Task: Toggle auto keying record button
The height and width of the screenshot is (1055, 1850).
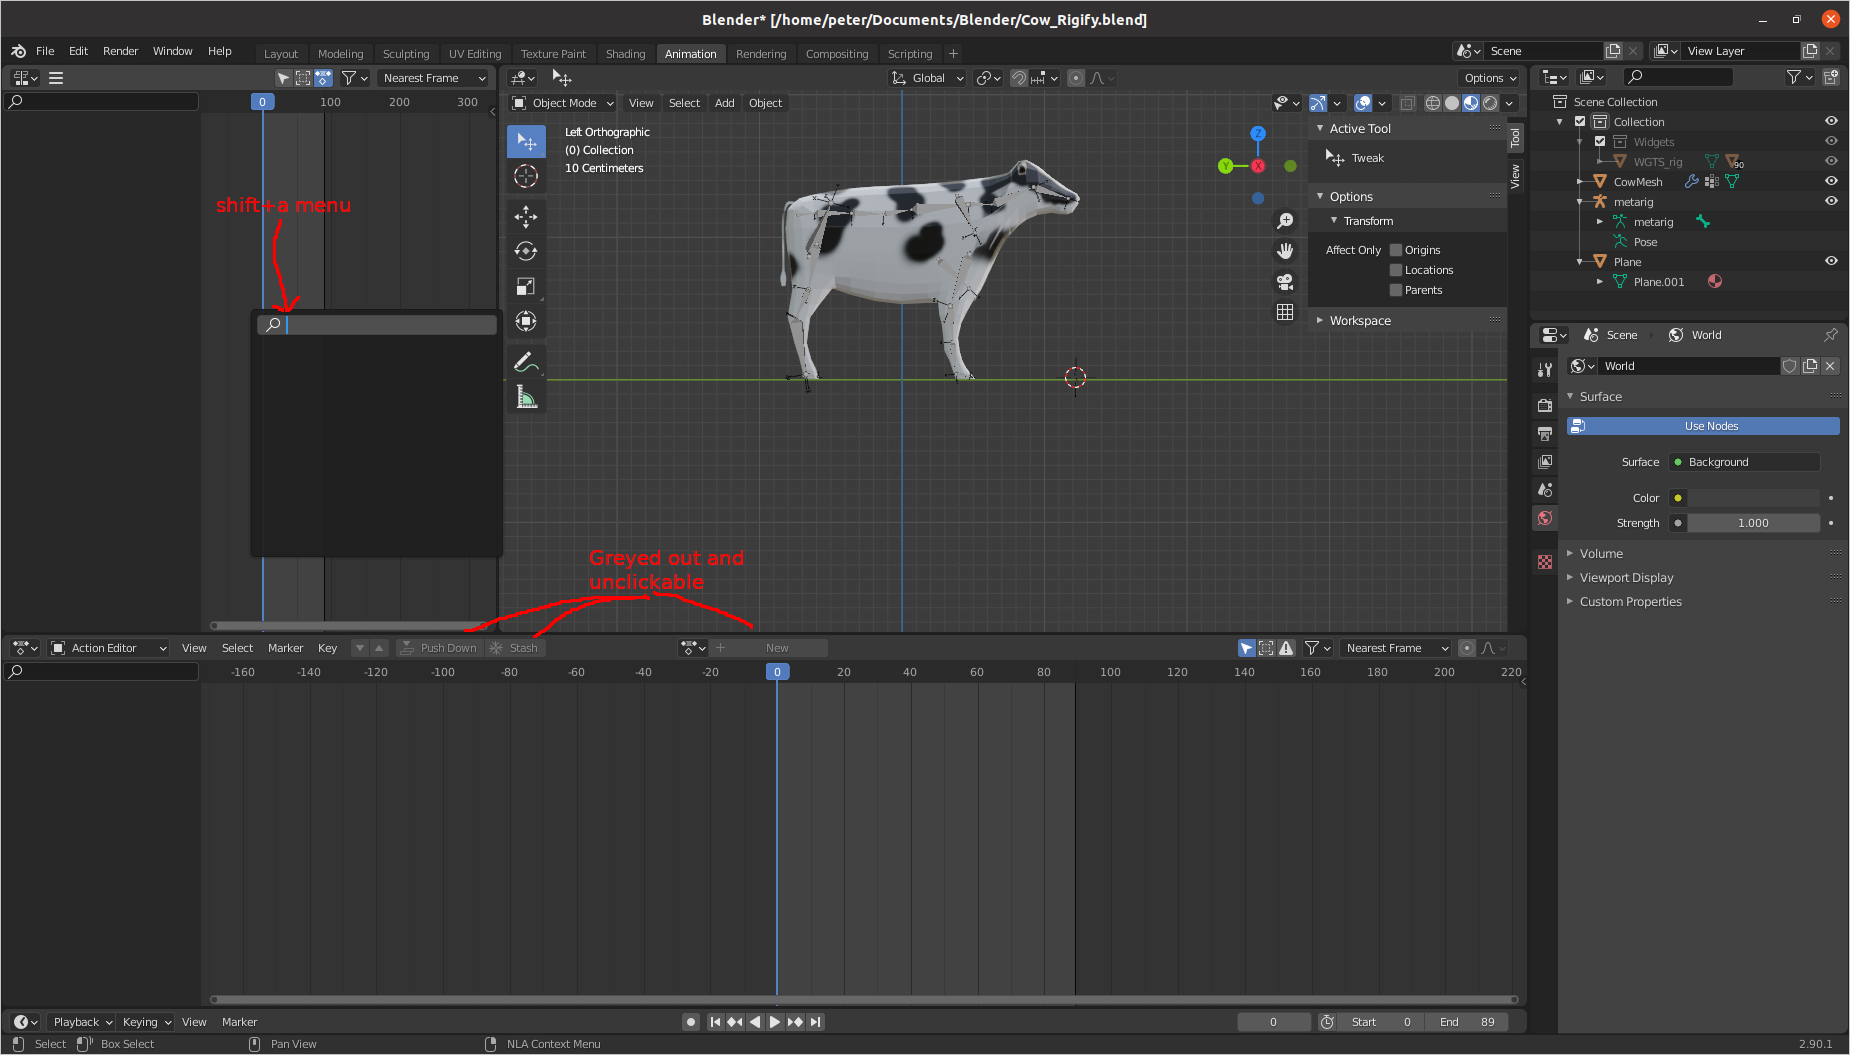Action: 690,1022
